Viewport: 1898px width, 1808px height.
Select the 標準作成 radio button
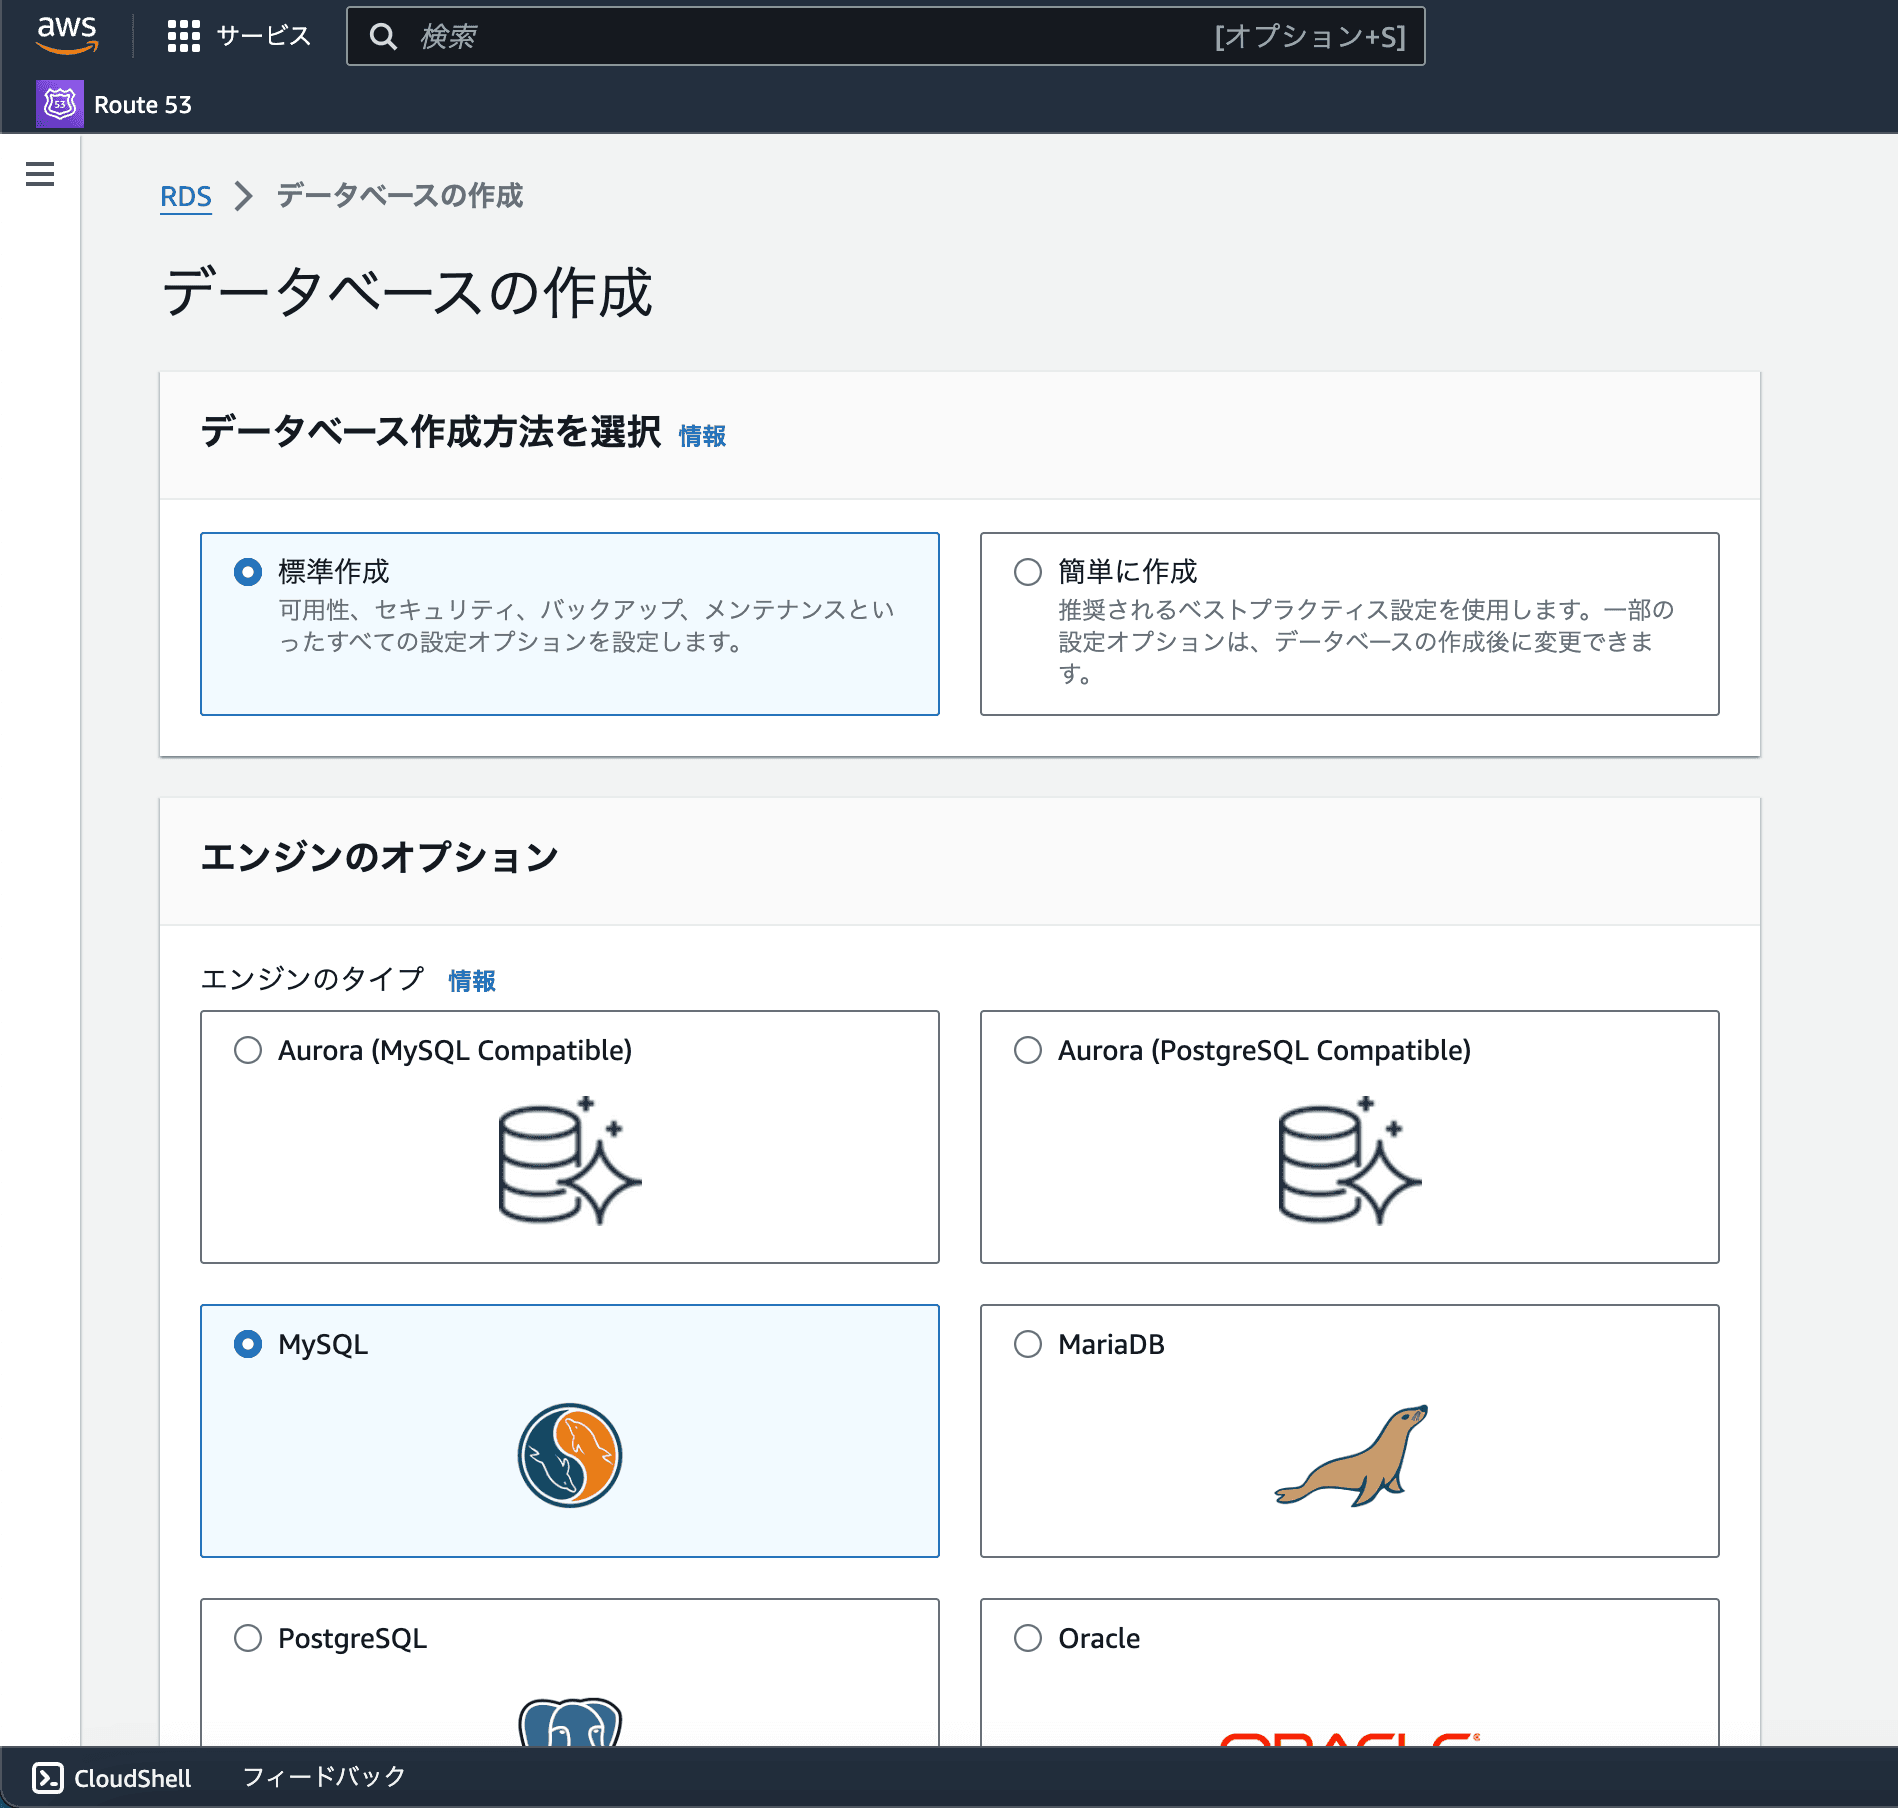click(x=248, y=572)
